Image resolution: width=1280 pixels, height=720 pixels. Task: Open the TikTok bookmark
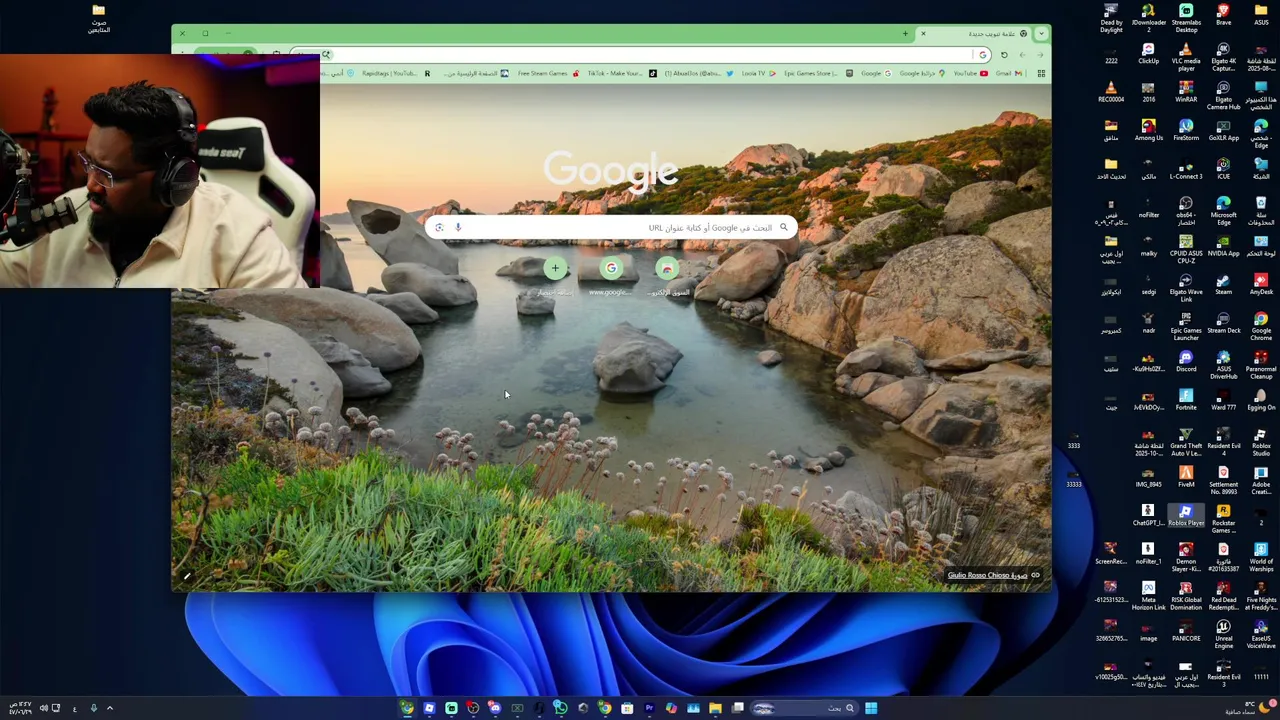pyautogui.click(x=621, y=73)
